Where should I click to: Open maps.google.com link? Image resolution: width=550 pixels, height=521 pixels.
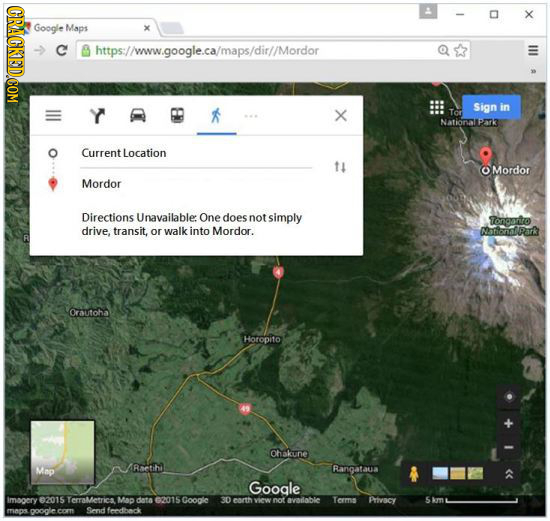[40, 510]
